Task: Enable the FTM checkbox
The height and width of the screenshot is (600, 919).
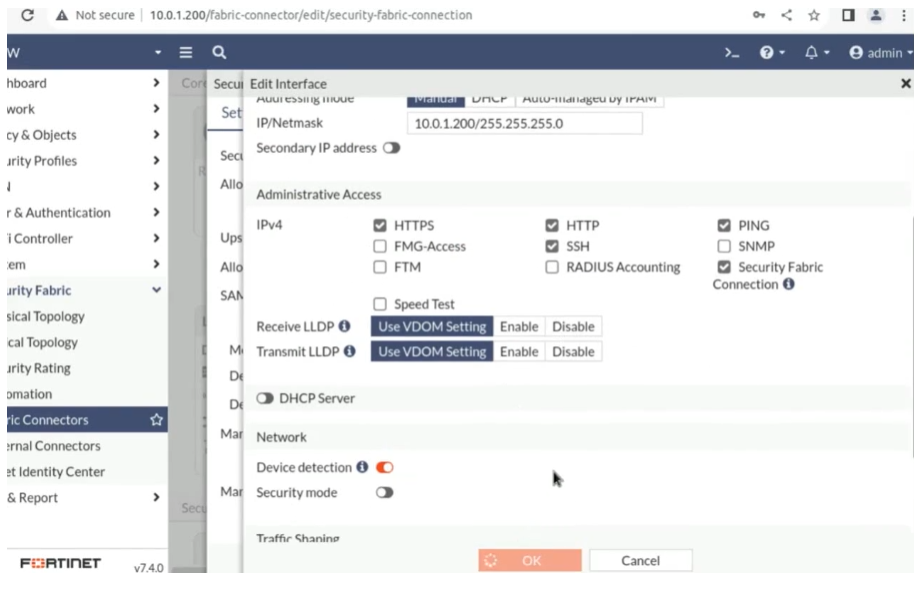Action: 380,267
